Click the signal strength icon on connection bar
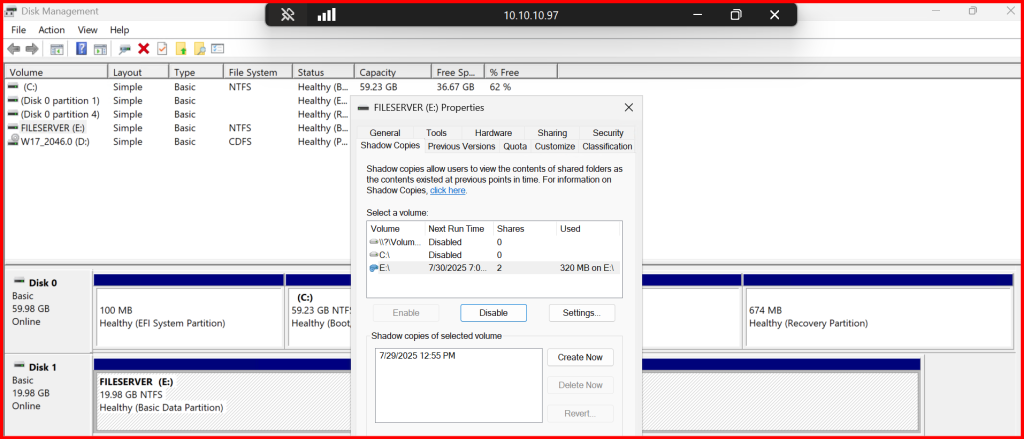Viewport: 1024px width, 439px height. 326,15
